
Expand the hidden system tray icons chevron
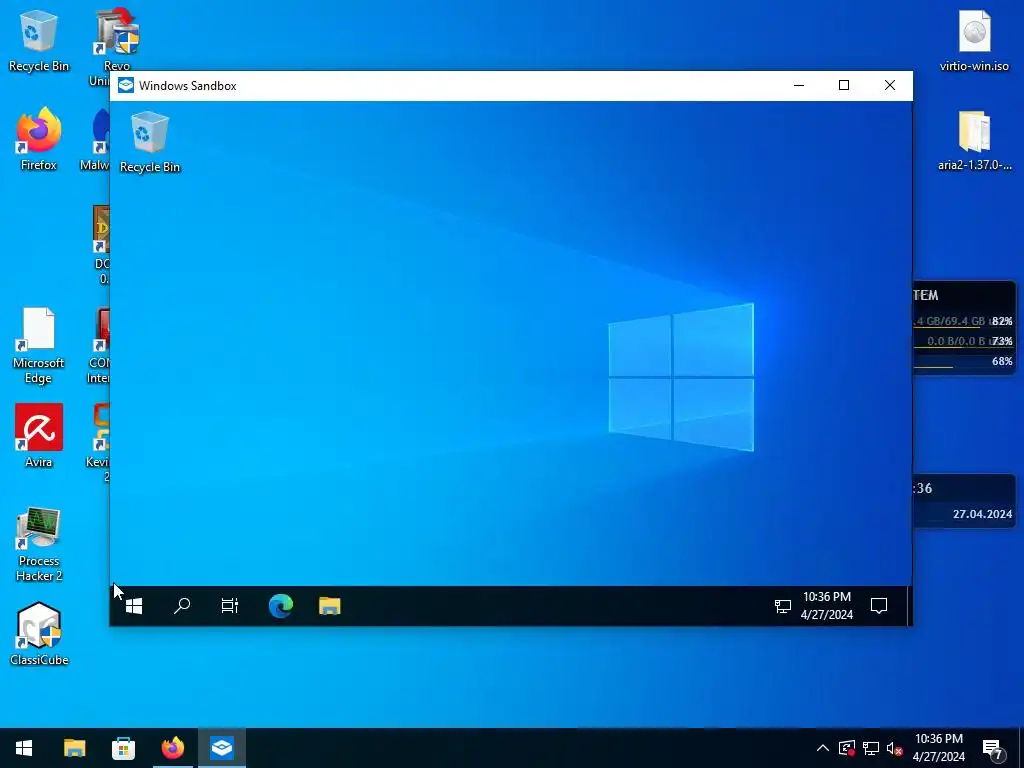click(823, 748)
